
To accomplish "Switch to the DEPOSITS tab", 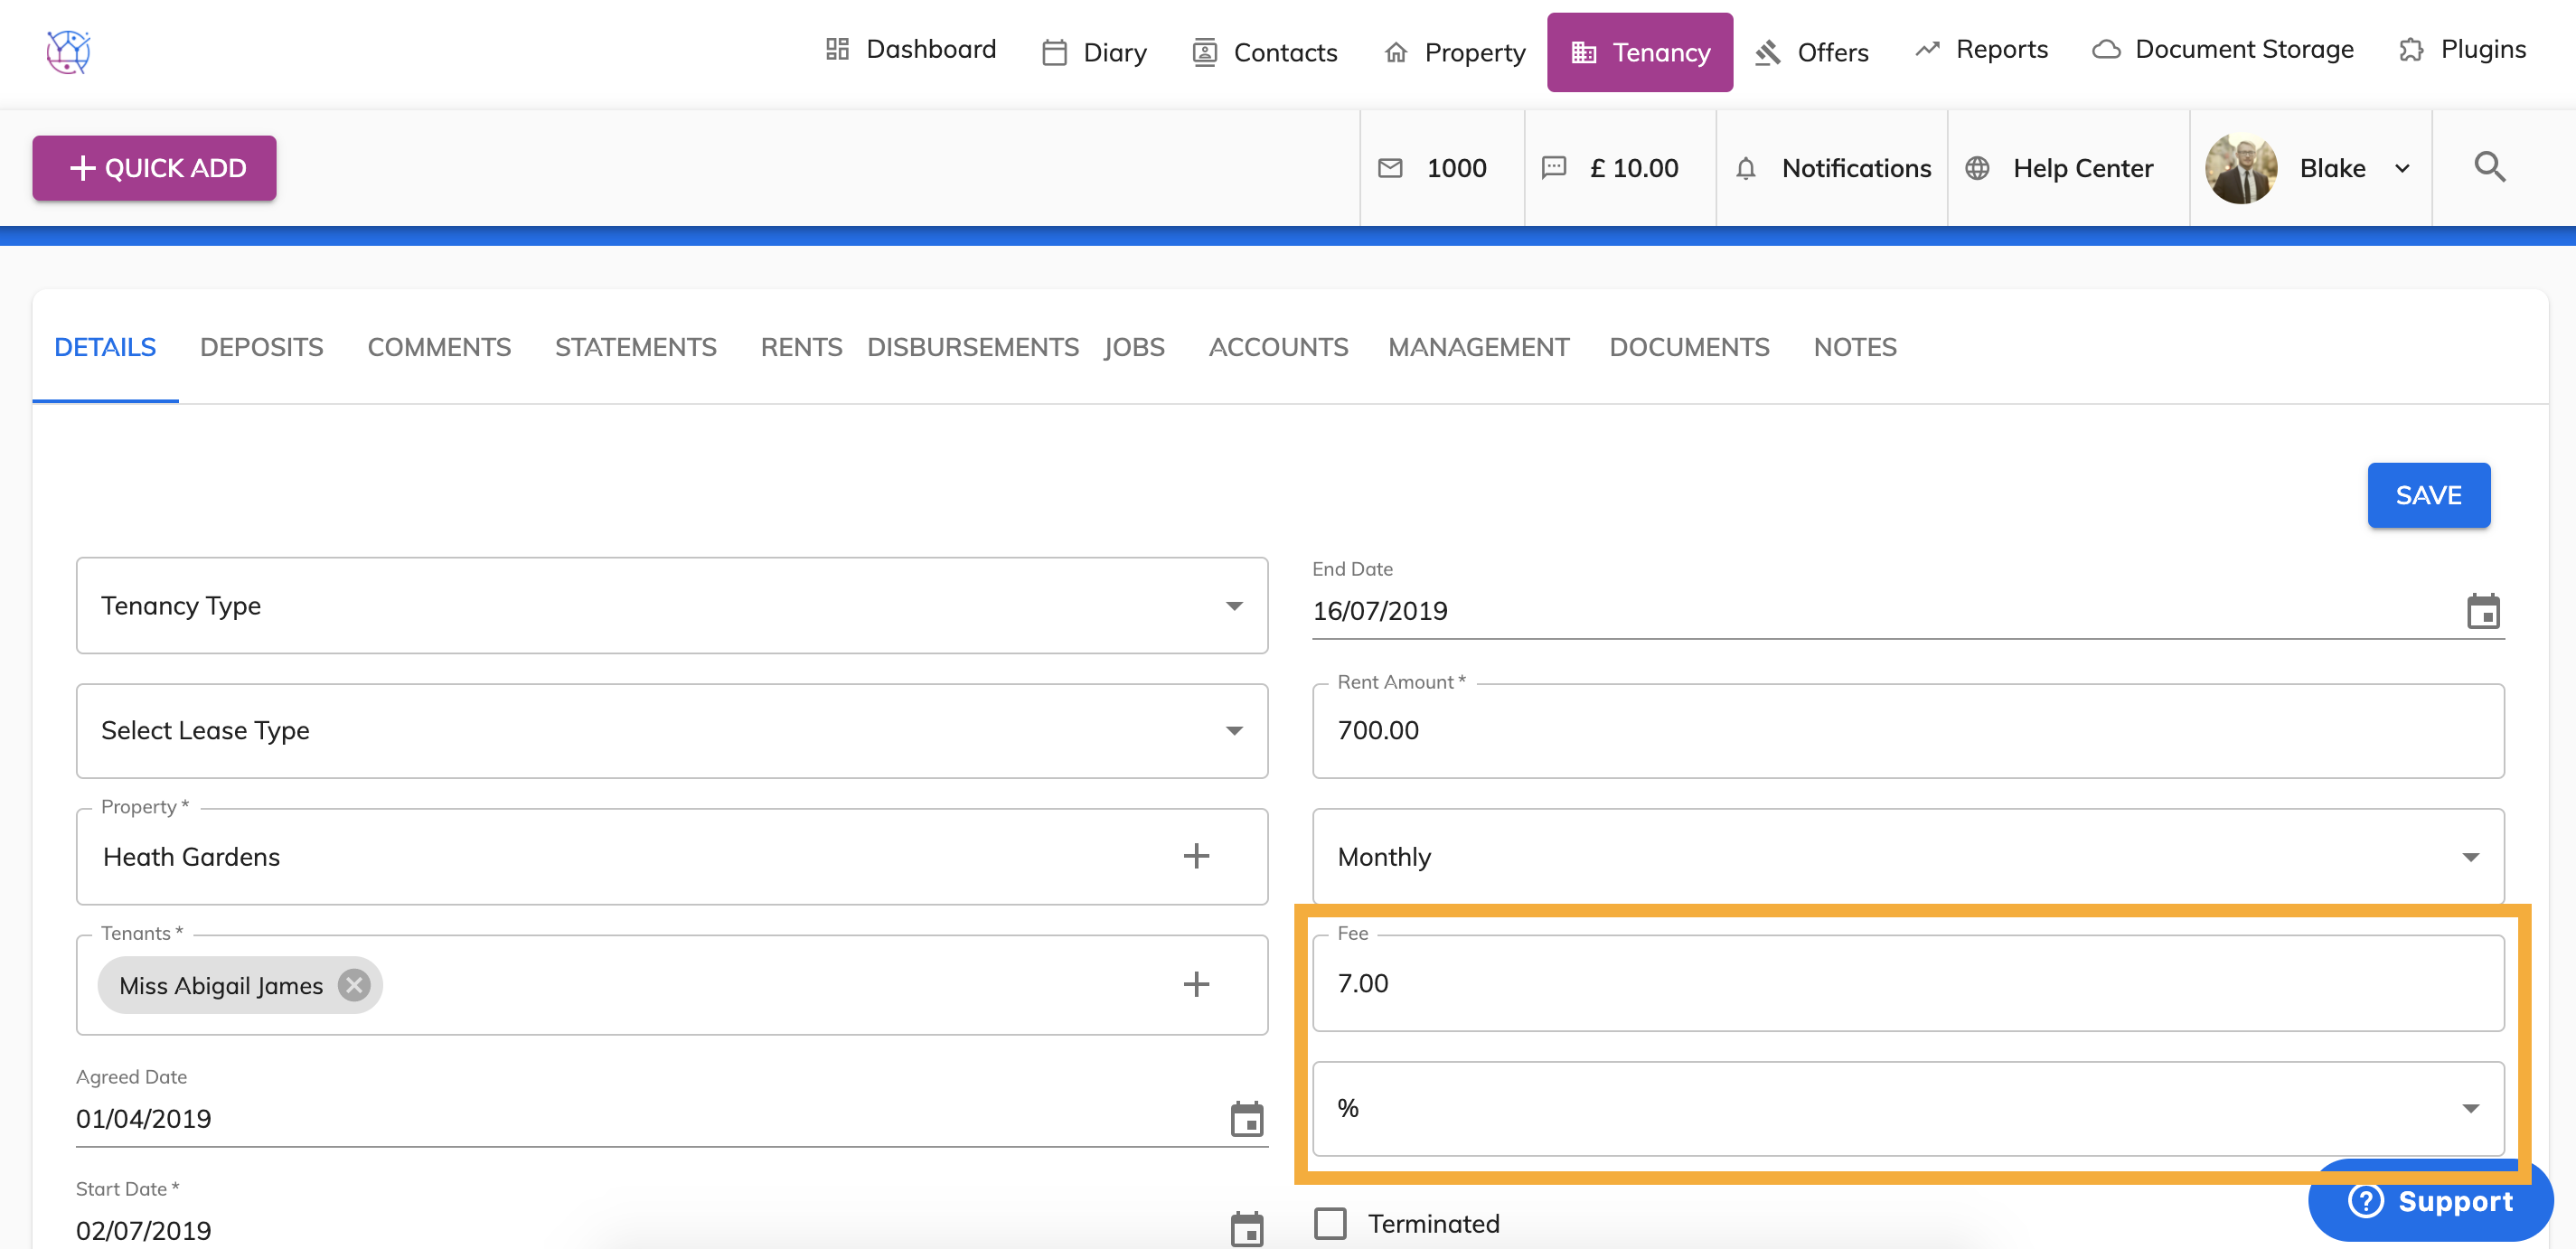I will click(261, 347).
